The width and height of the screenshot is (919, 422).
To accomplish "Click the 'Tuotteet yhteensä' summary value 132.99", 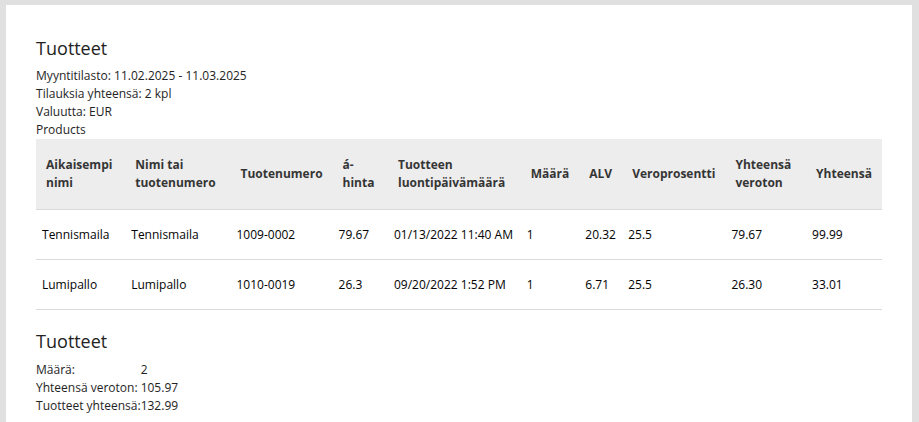I will click(x=160, y=405).
